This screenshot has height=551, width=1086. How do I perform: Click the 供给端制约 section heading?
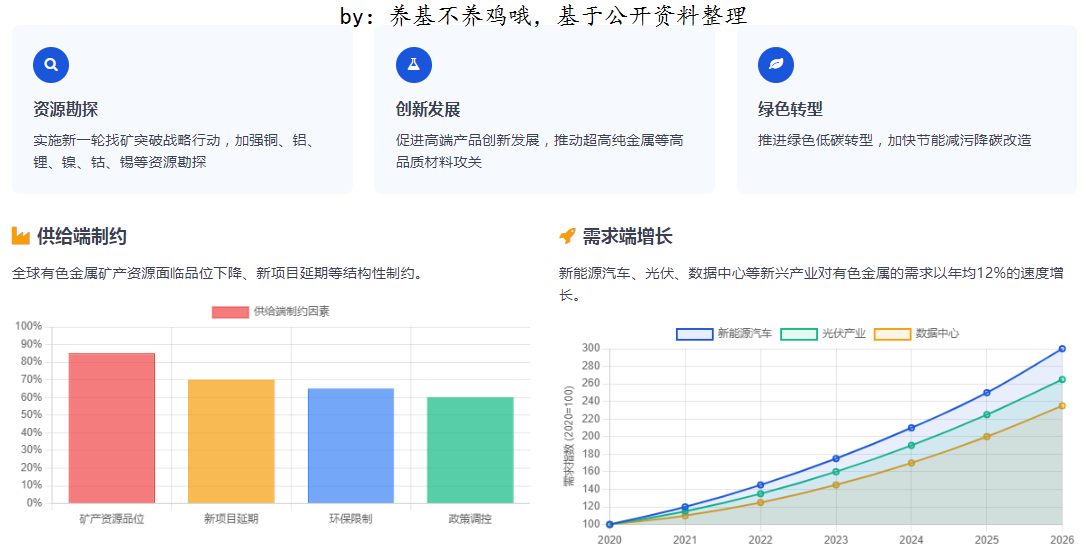(x=82, y=237)
